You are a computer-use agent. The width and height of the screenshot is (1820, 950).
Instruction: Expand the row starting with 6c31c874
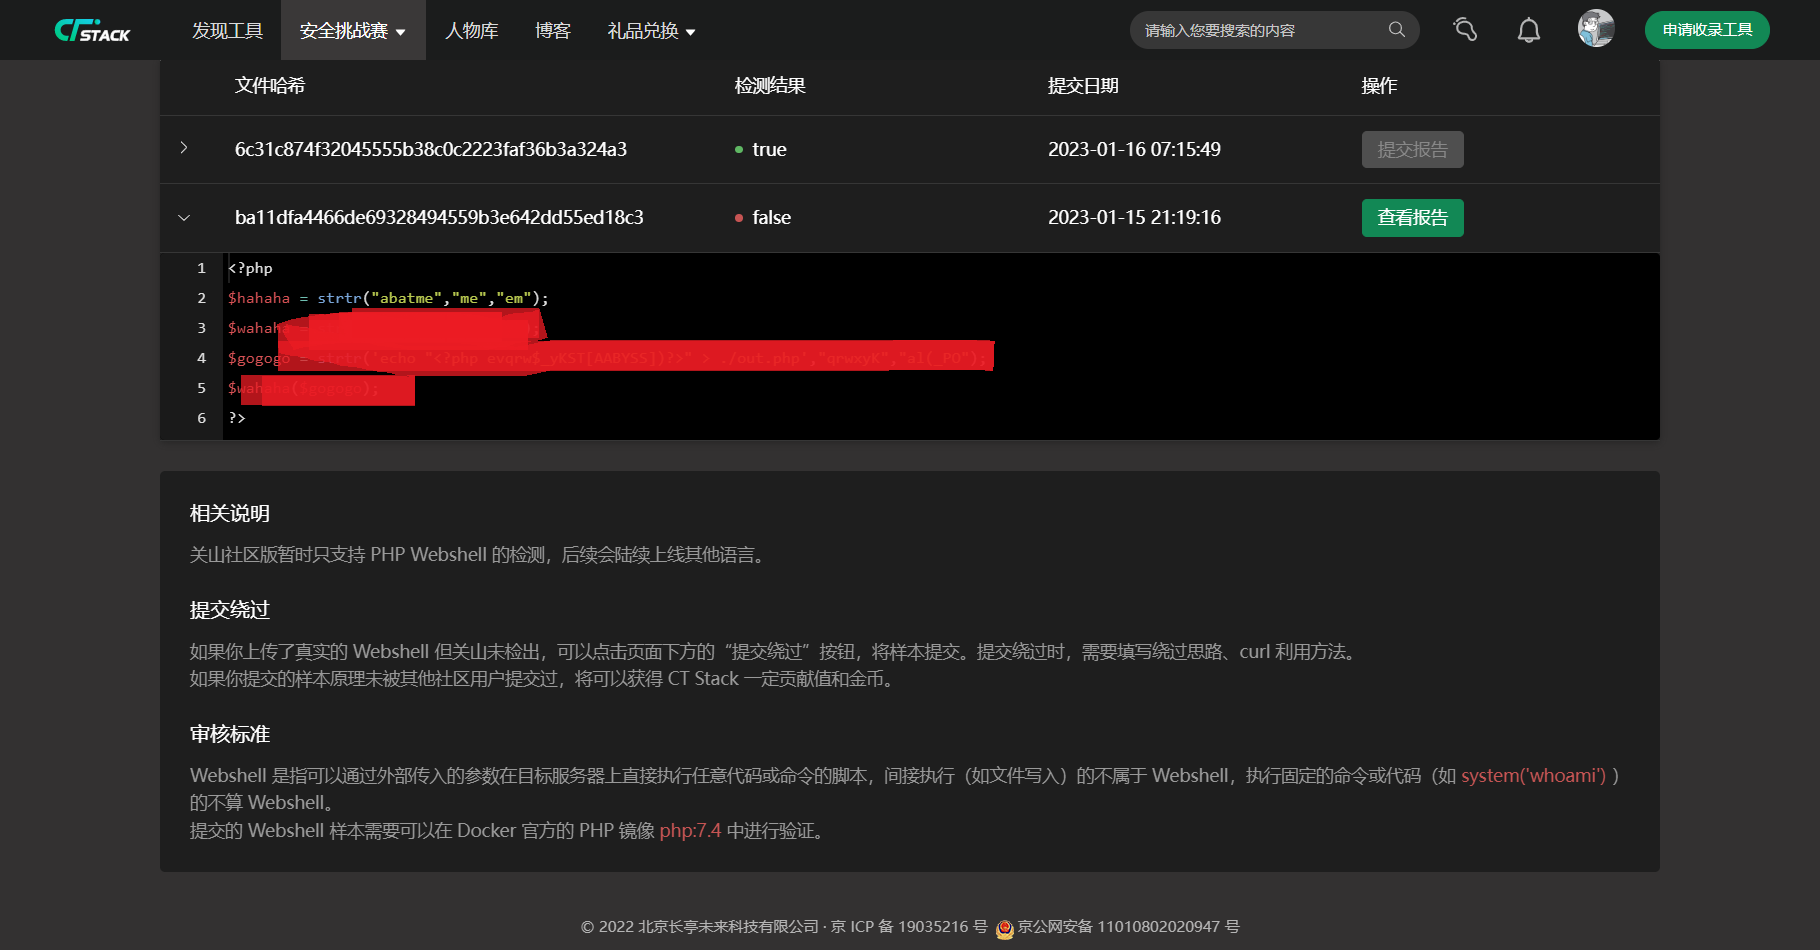(184, 148)
